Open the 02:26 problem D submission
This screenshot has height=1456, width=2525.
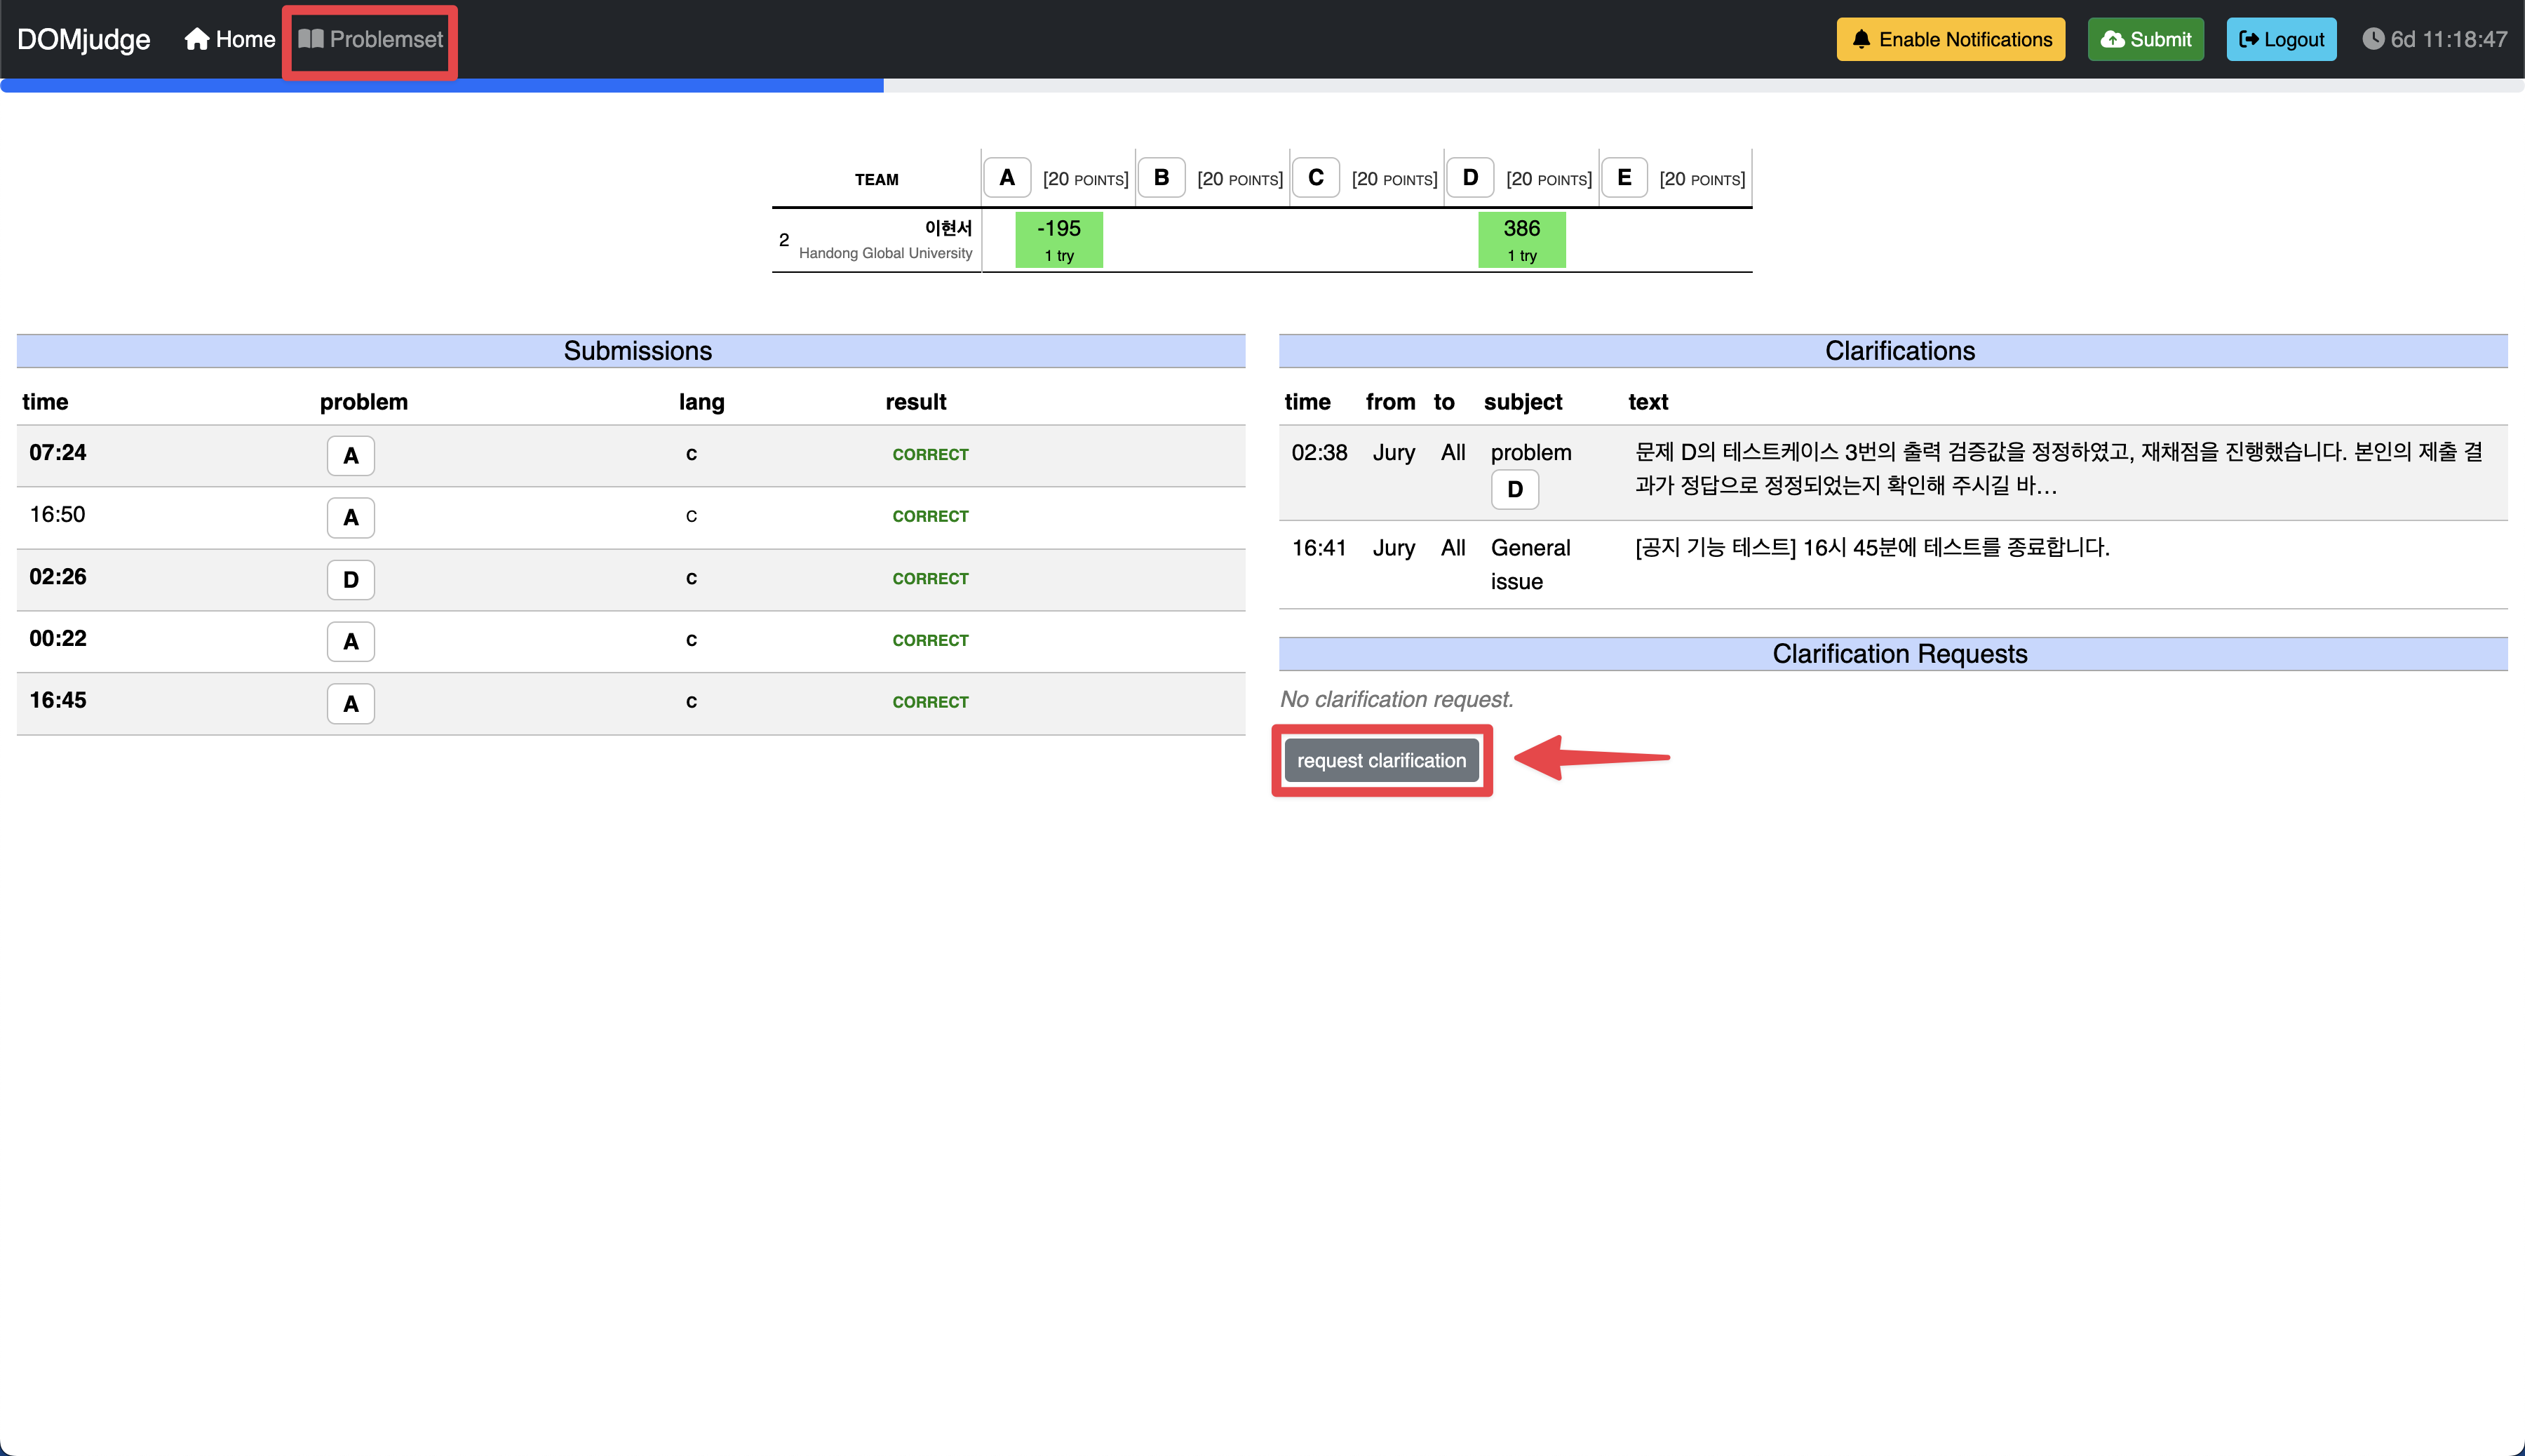[x=58, y=577]
